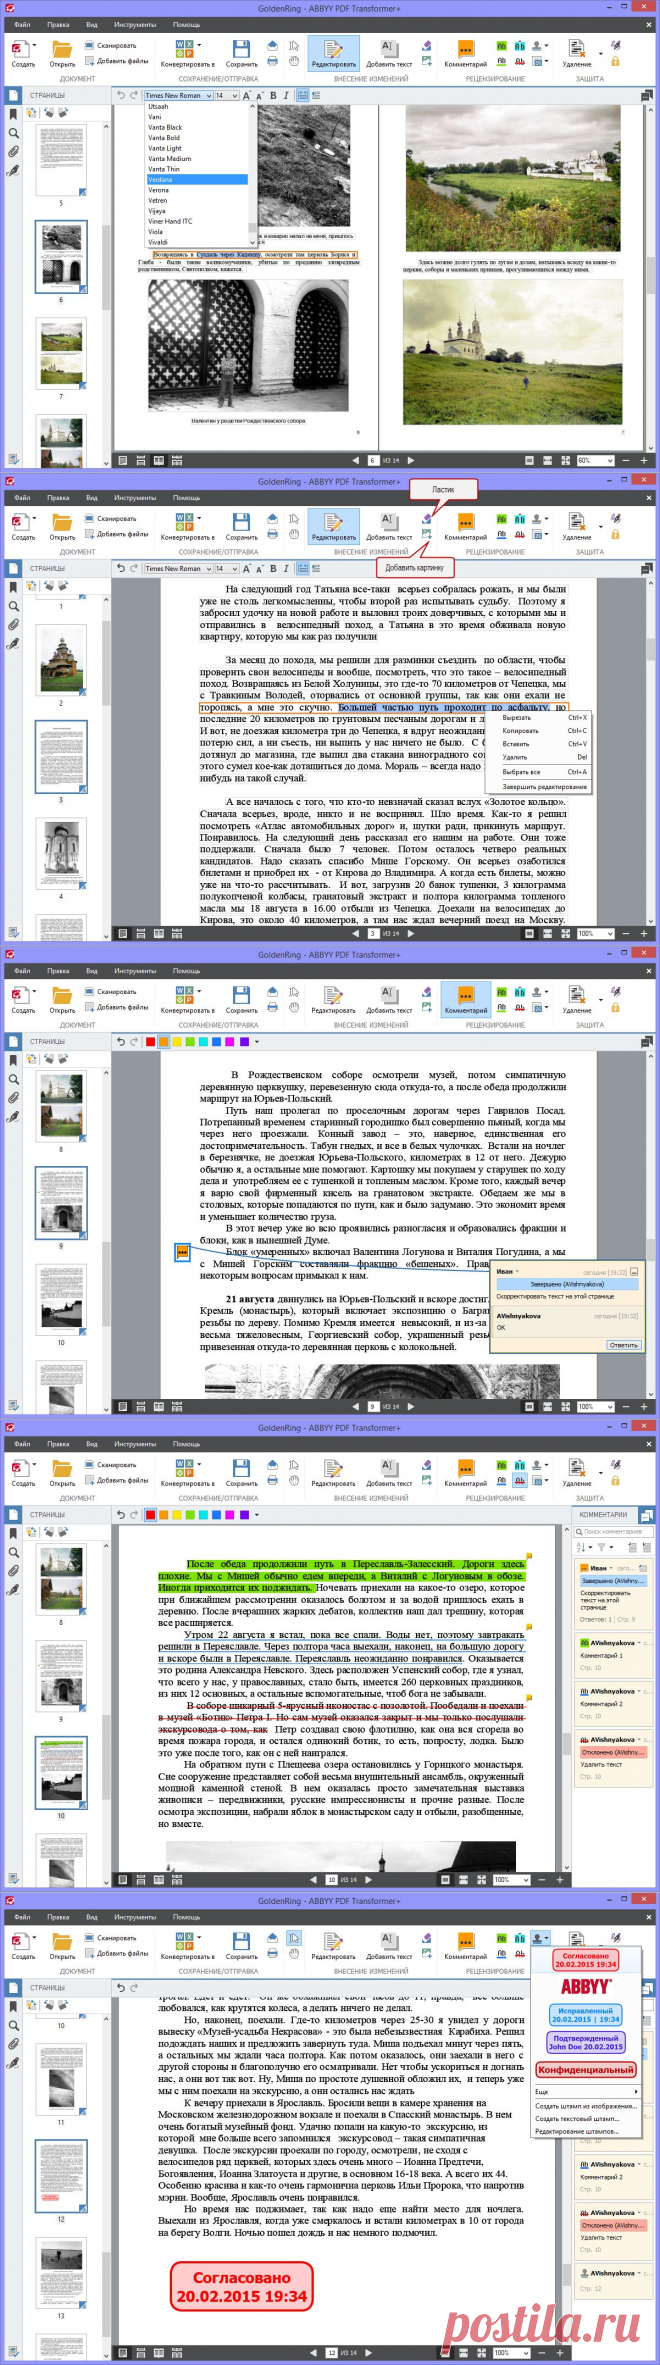The image size is (660, 2365).
Task: Toggle Italic in the font-list window toolbar
Action: tap(286, 95)
